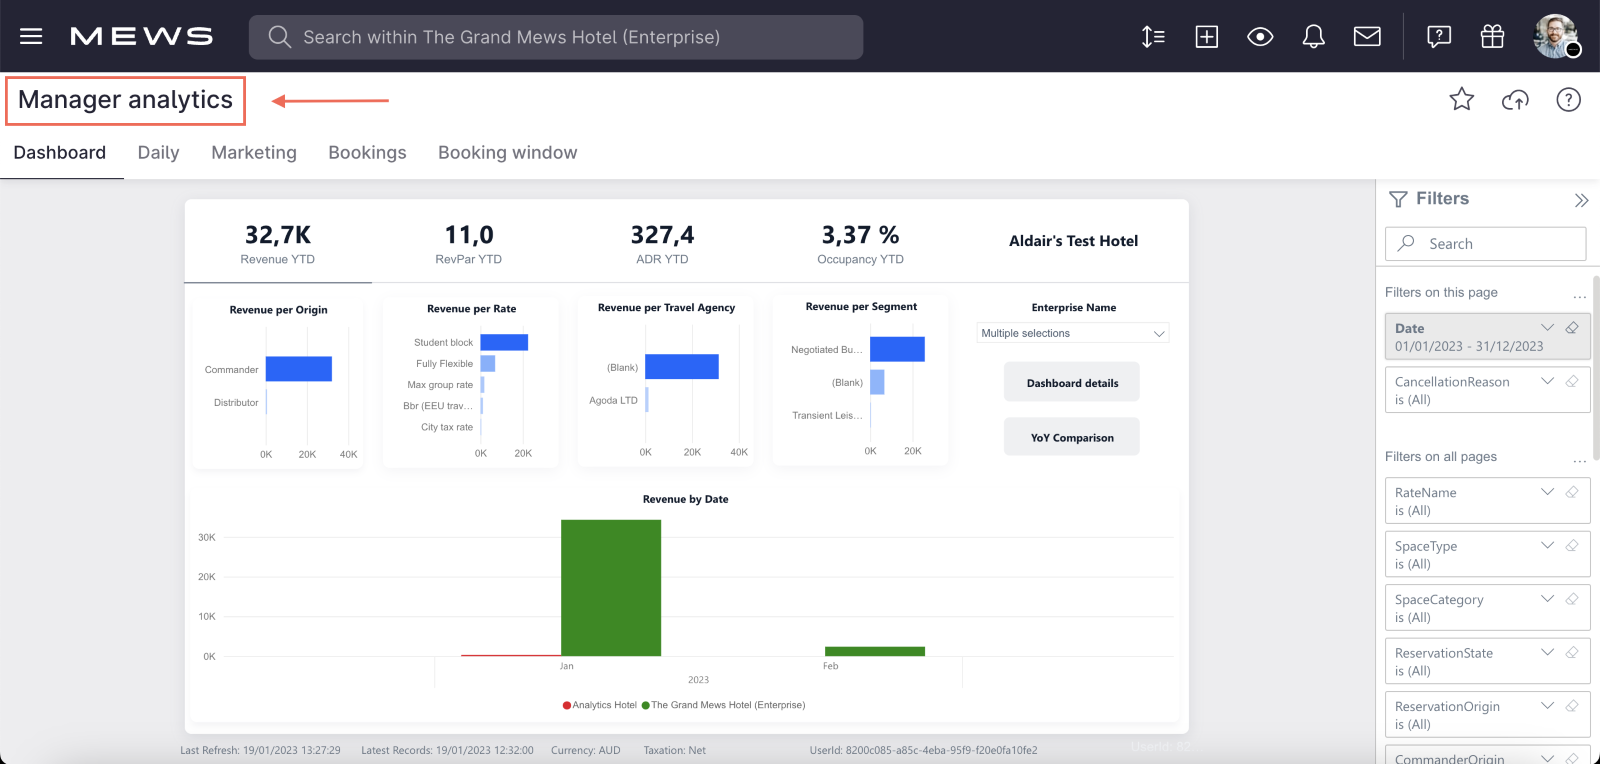Click the "Aldair's Test Hotel" title

[1073, 241]
